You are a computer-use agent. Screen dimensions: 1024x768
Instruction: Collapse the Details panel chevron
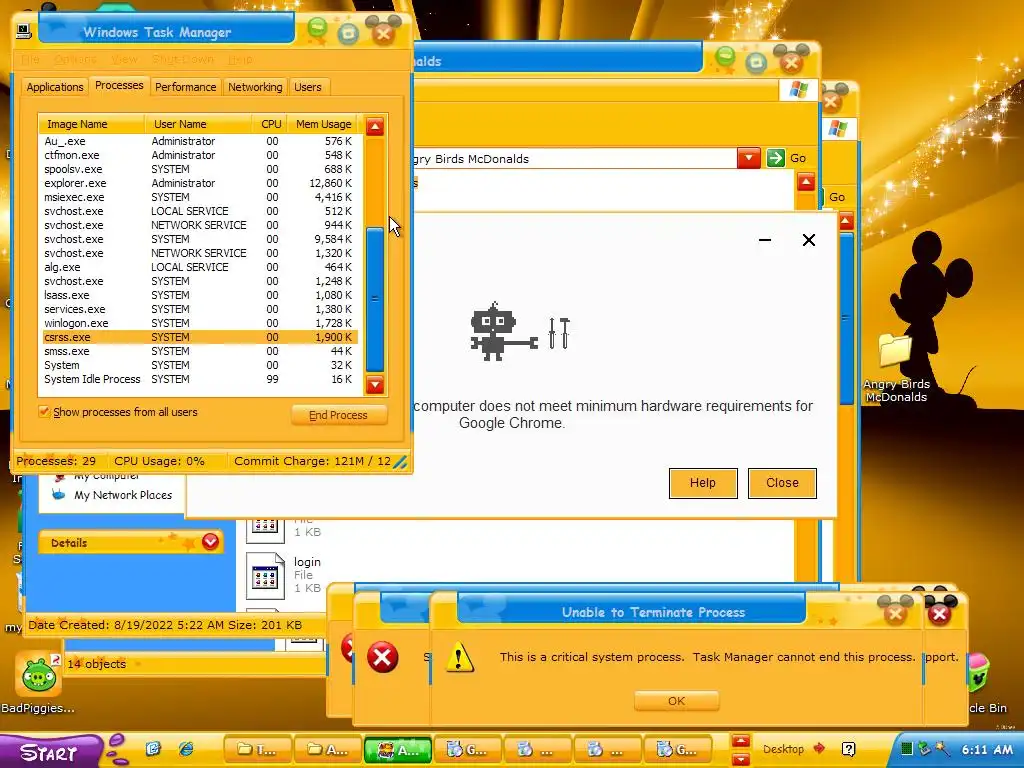click(210, 542)
